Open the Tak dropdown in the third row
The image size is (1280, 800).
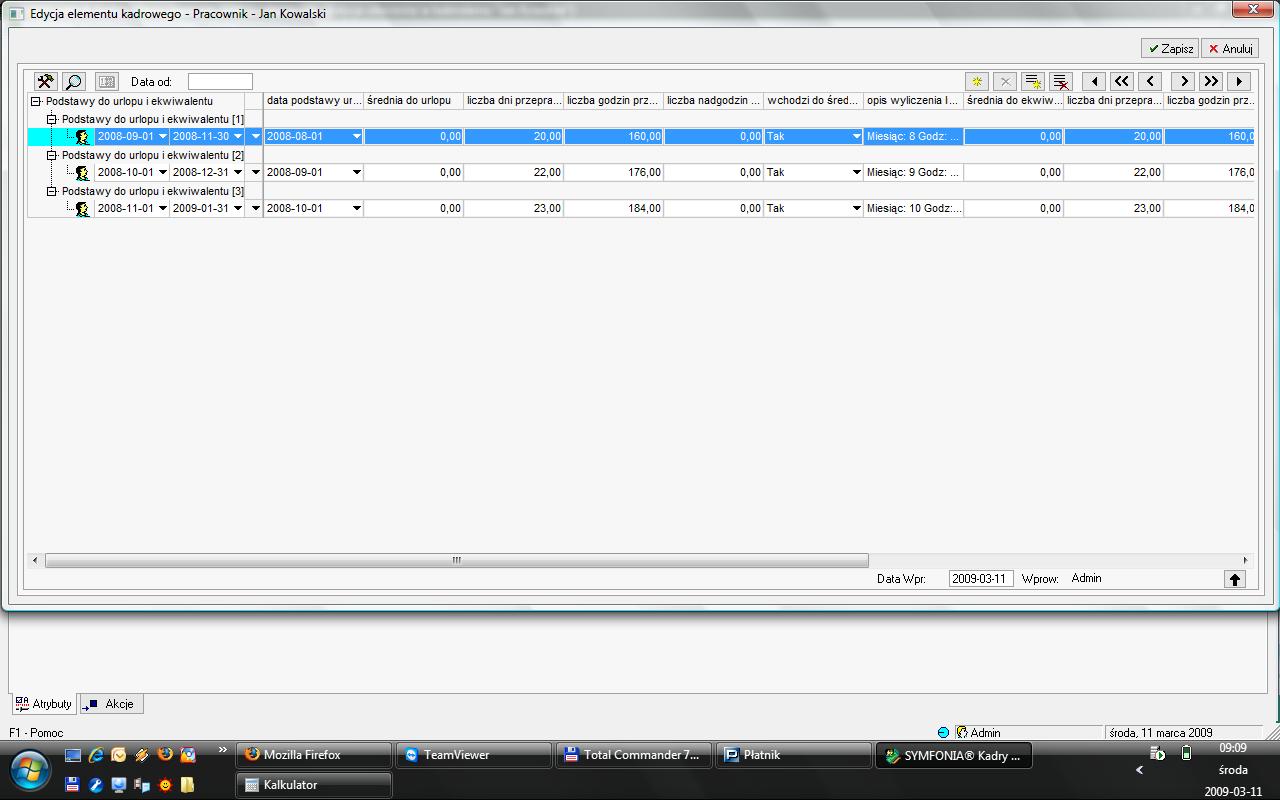click(856, 209)
